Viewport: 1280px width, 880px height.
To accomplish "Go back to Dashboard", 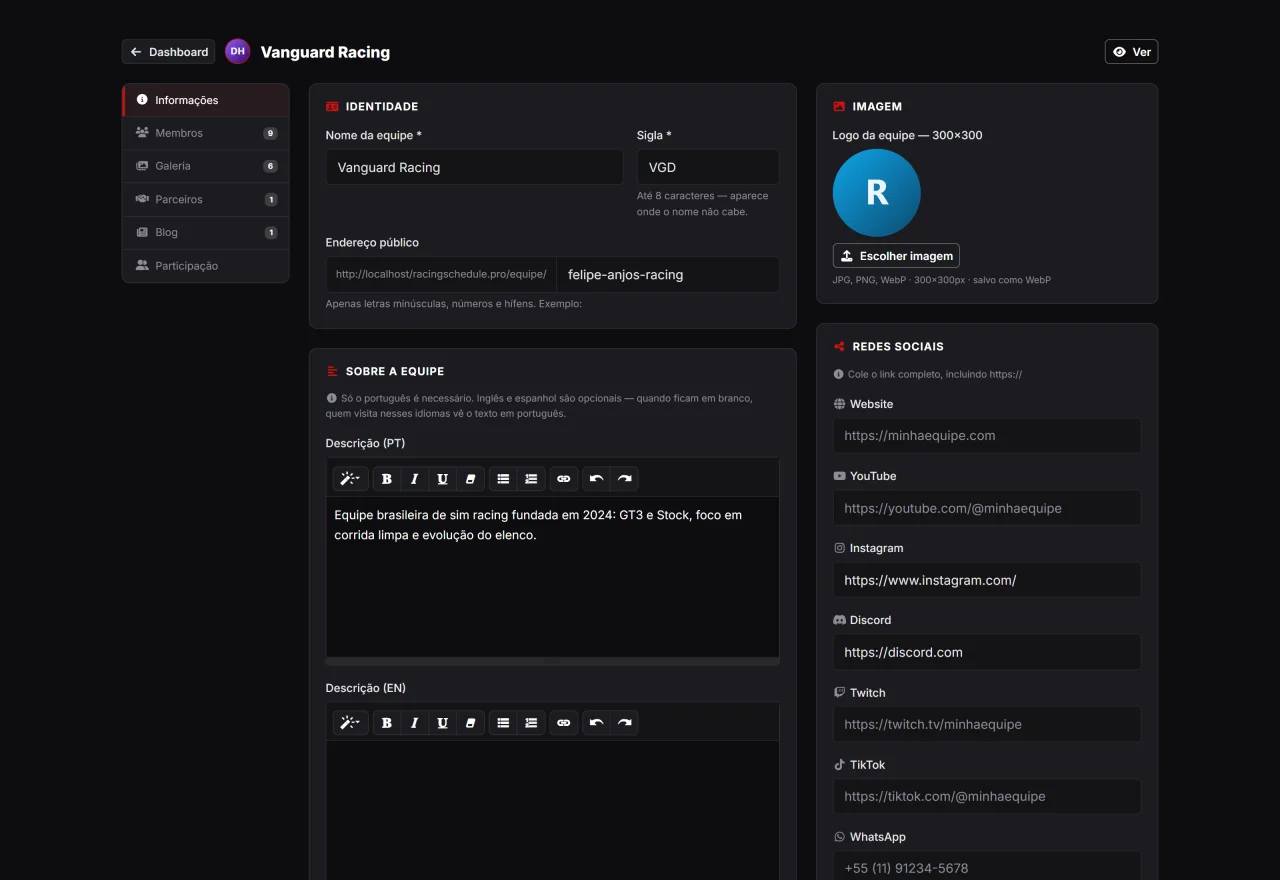I will tap(168, 52).
